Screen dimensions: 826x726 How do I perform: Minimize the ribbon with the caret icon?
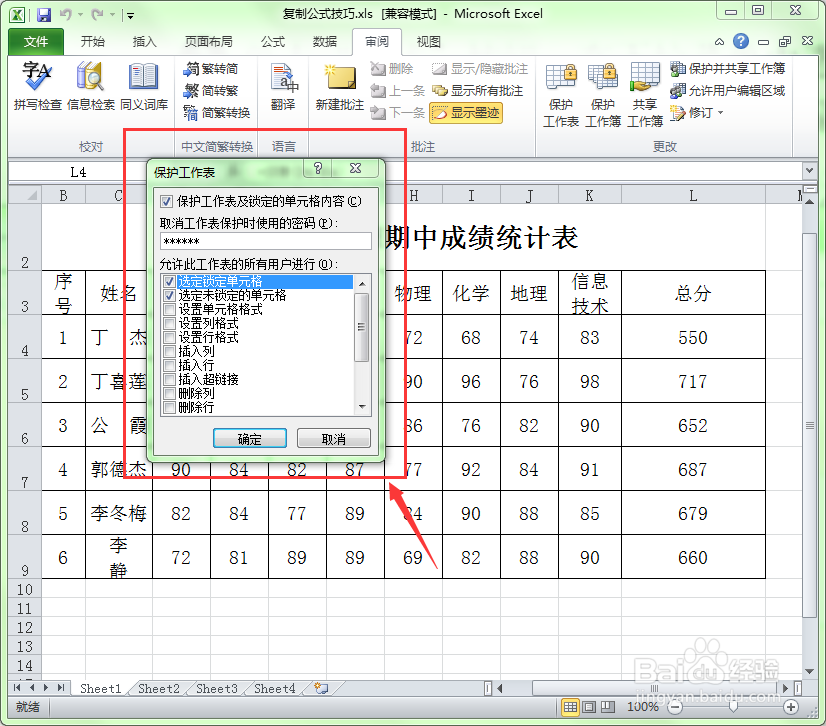tap(719, 42)
